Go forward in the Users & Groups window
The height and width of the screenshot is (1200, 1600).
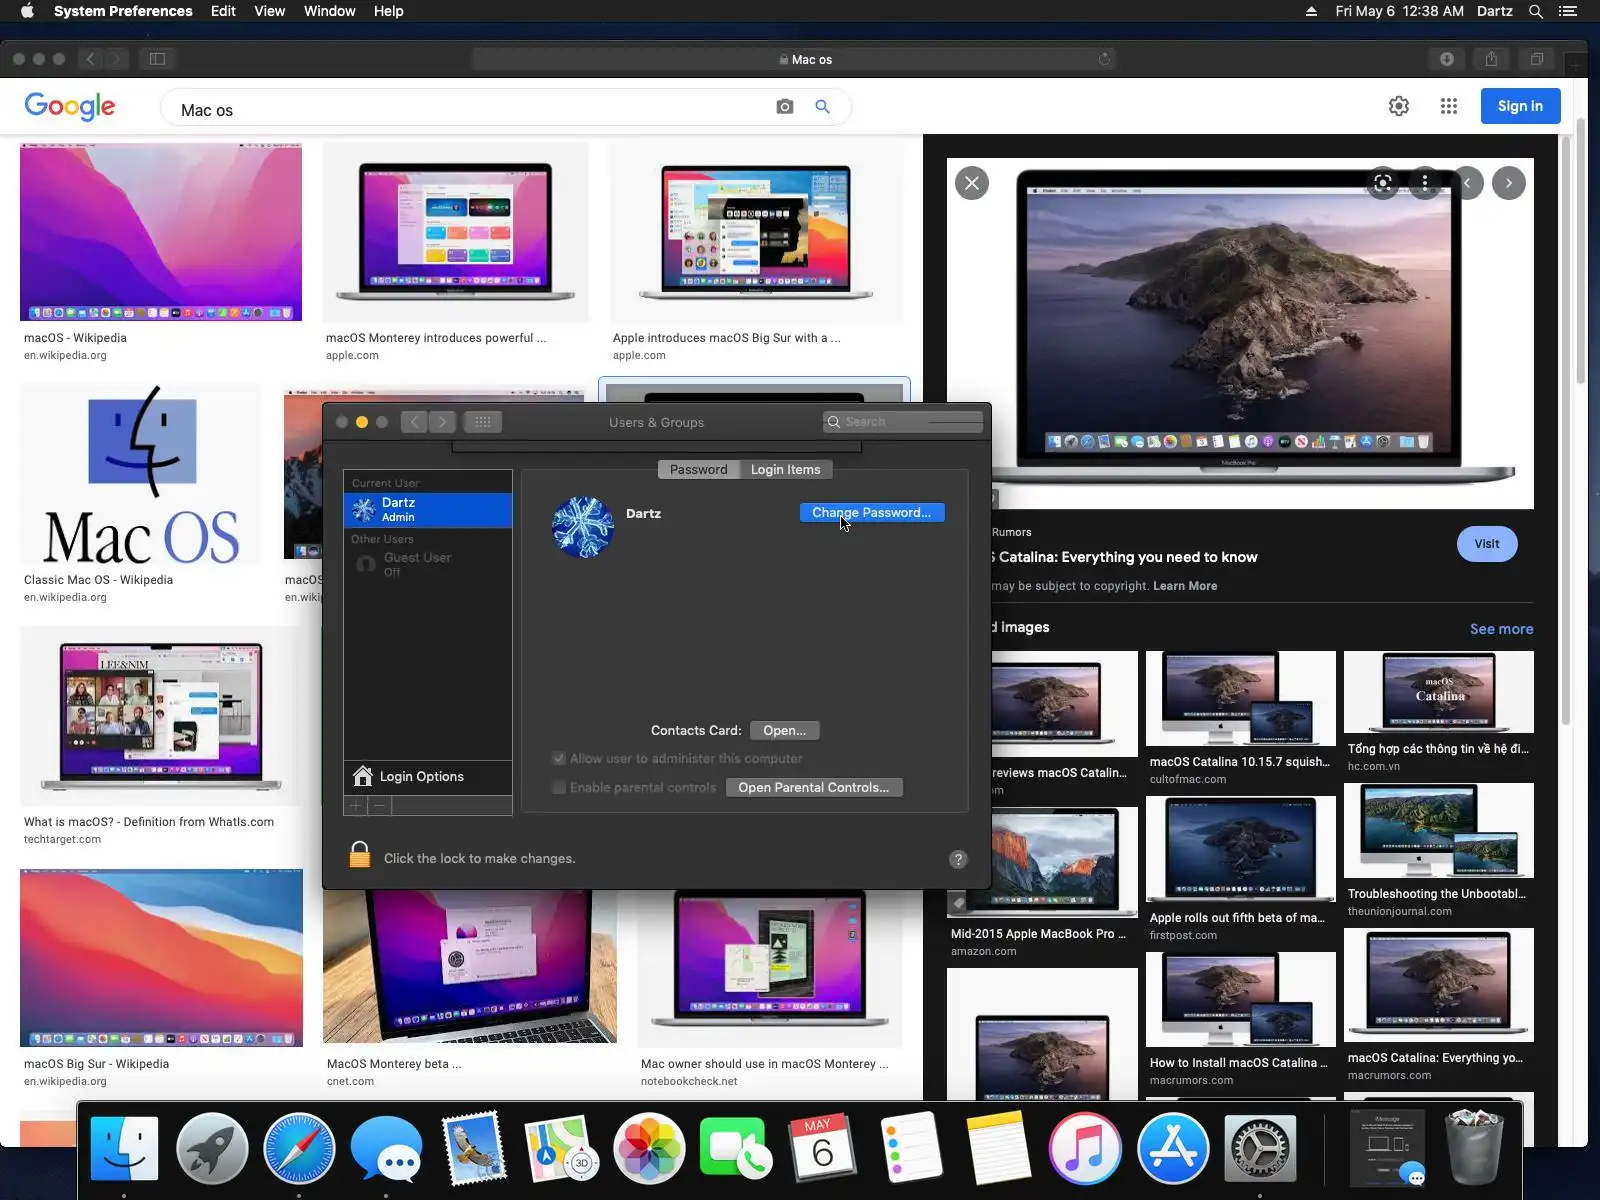point(443,422)
